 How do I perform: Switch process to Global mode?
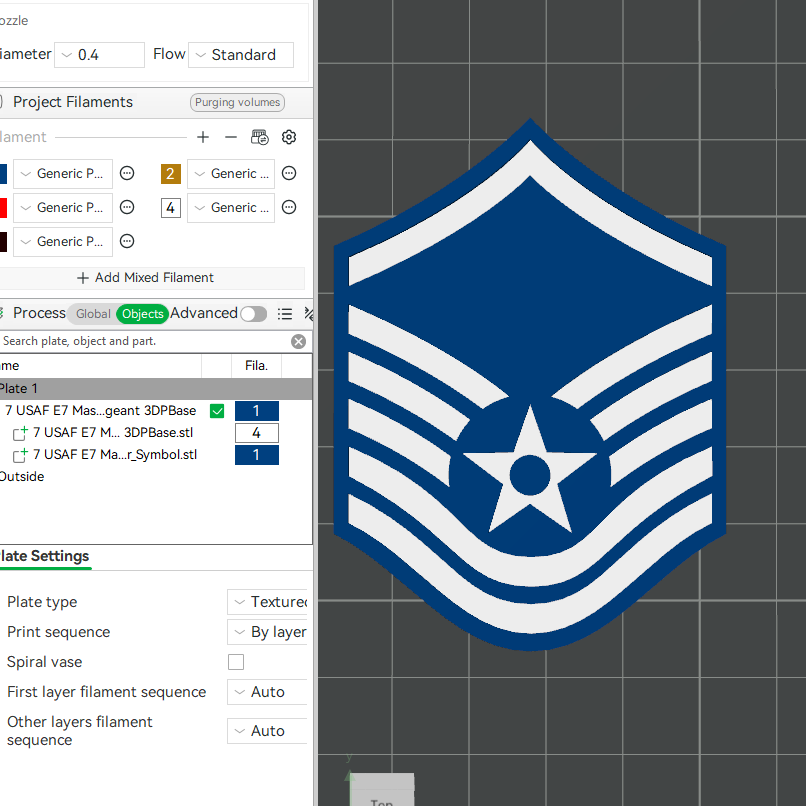[x=93, y=314]
